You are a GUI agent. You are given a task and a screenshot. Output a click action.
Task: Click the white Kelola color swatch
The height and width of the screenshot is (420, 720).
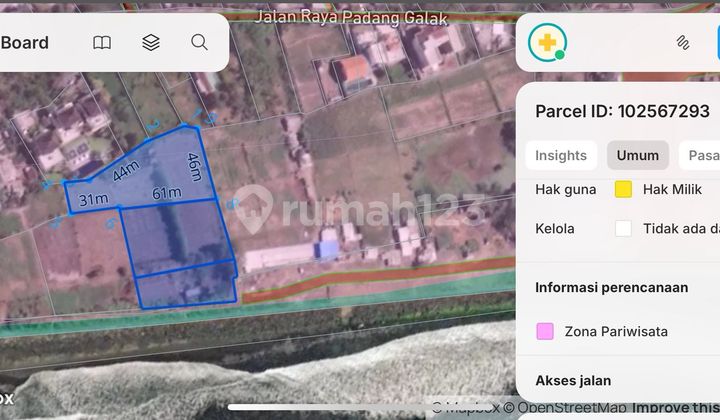pyautogui.click(x=623, y=228)
